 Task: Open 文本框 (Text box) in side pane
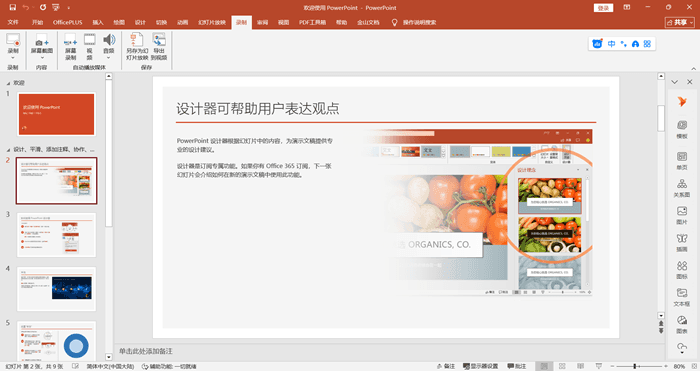(682, 297)
